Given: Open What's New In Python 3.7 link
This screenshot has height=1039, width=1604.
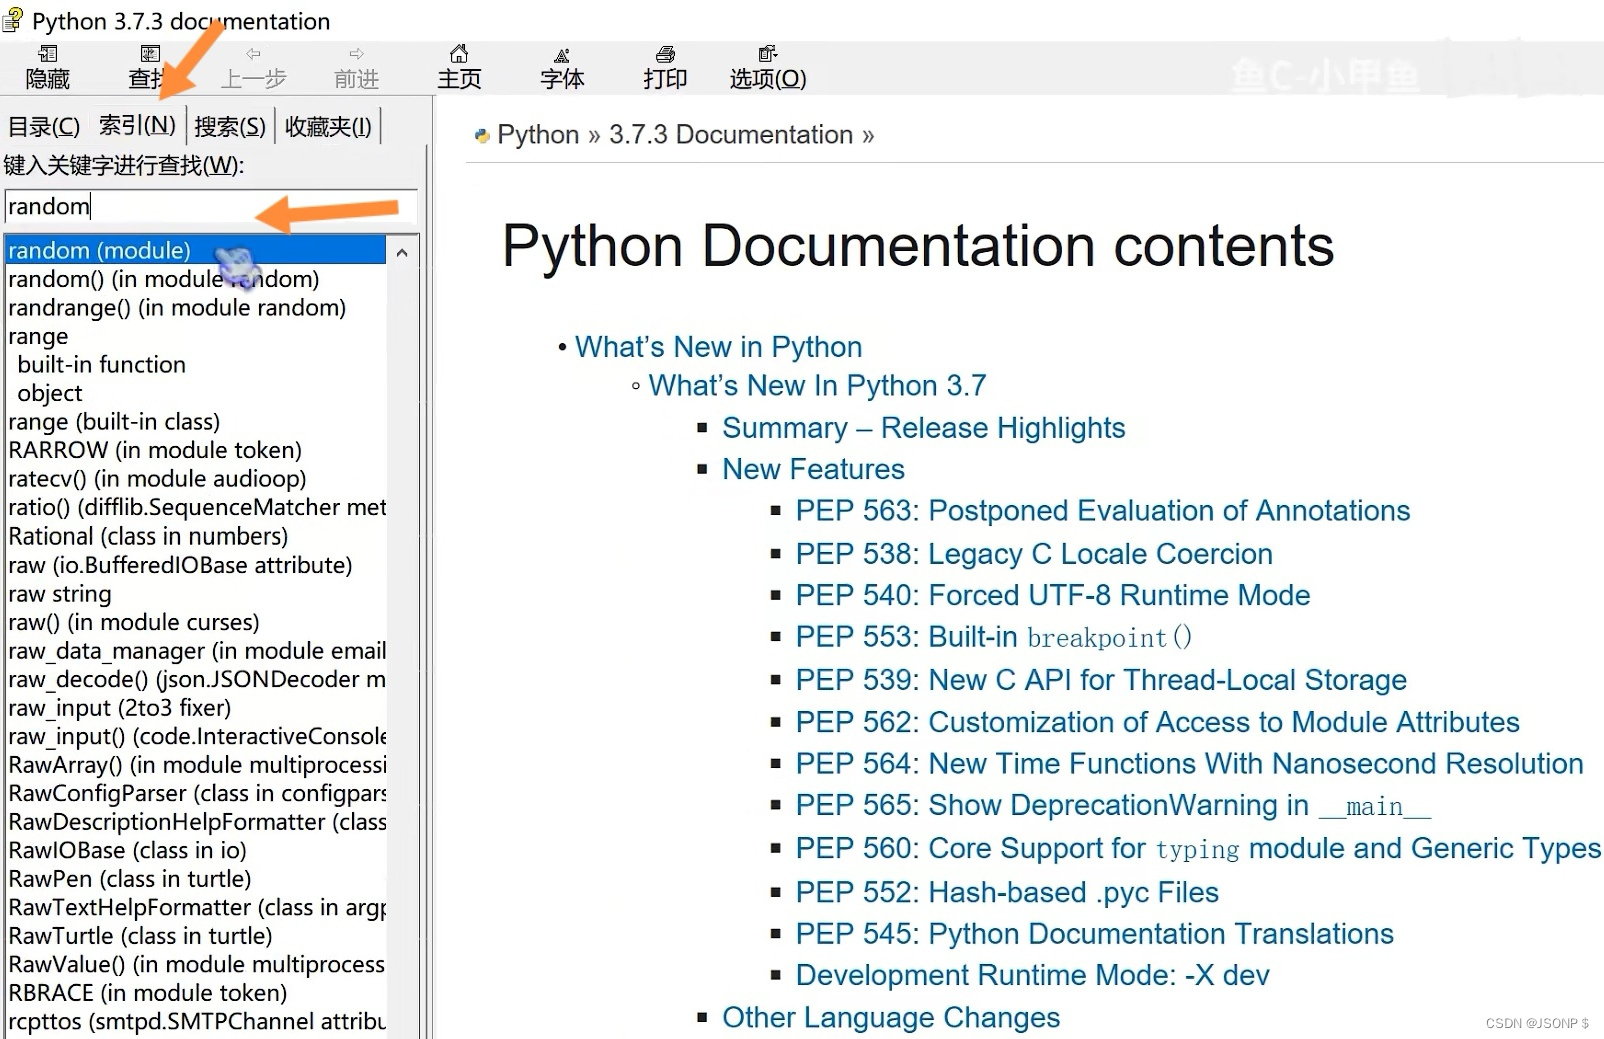Looking at the screenshot, I should click(817, 385).
